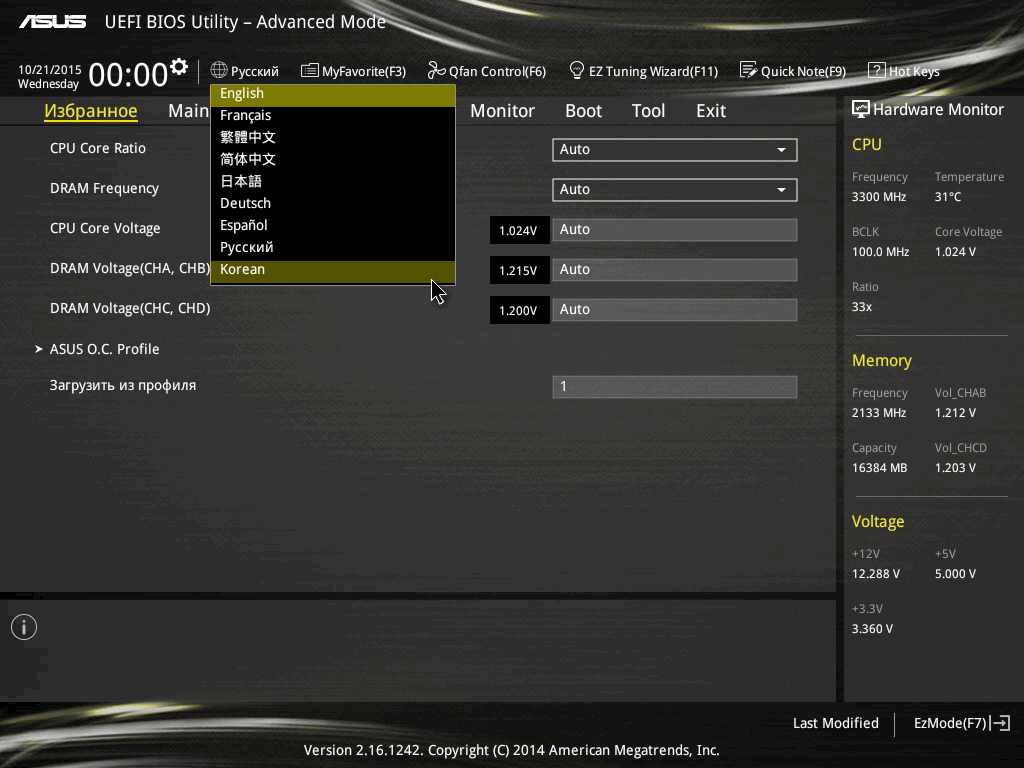The height and width of the screenshot is (768, 1024).
Task: Click the 00:00 clock display
Action: point(128,74)
